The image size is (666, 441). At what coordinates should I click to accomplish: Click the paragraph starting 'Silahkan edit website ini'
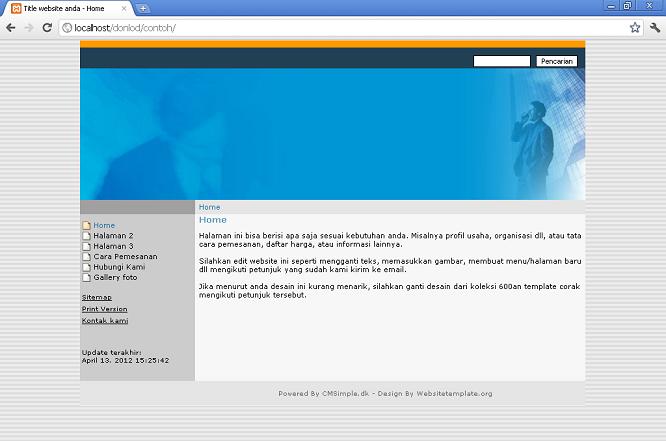point(390,265)
